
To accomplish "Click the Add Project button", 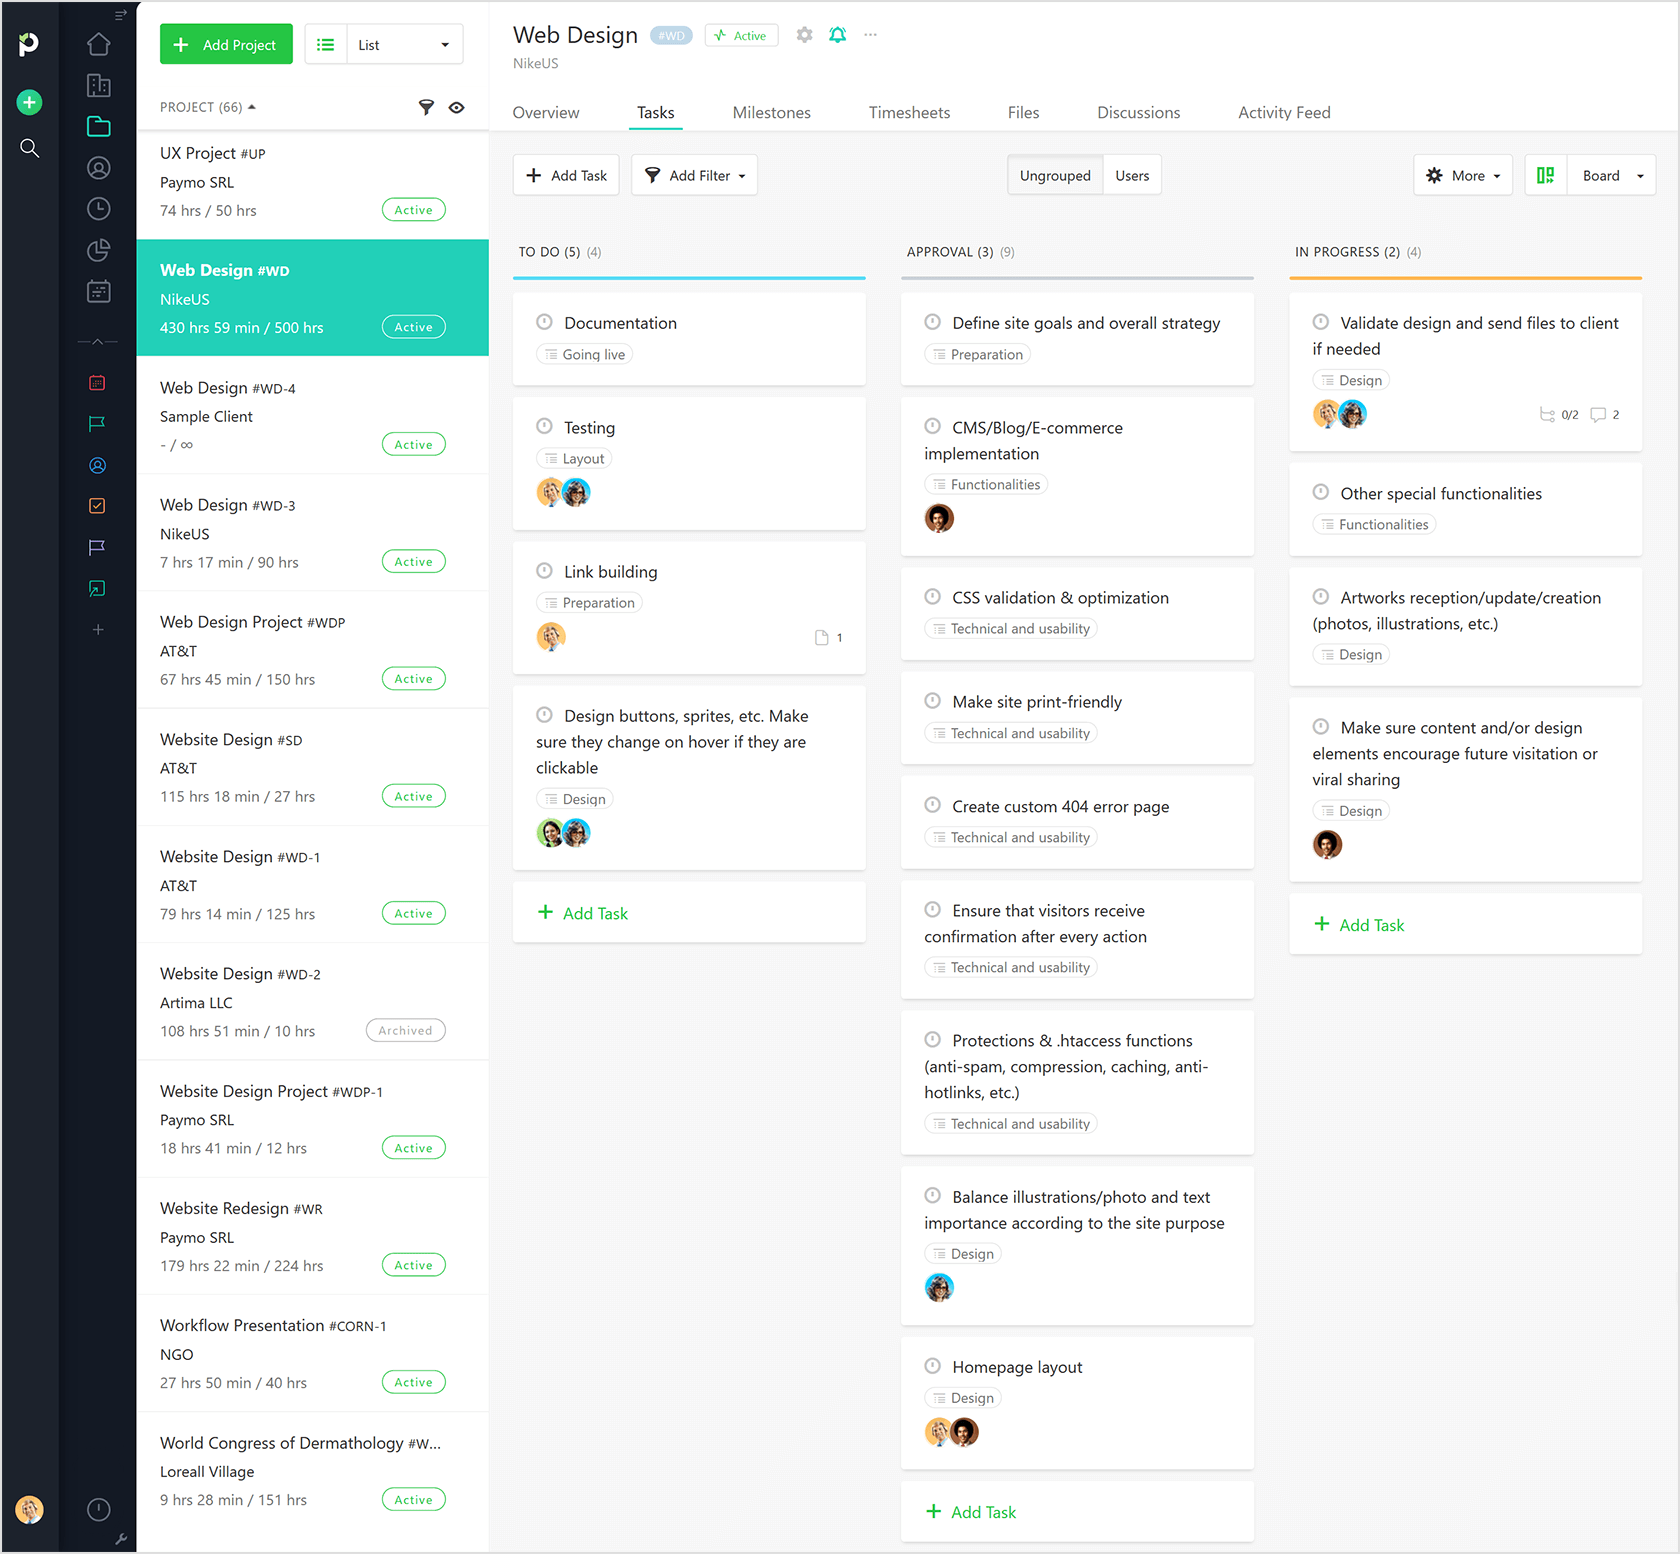I will pos(226,44).
